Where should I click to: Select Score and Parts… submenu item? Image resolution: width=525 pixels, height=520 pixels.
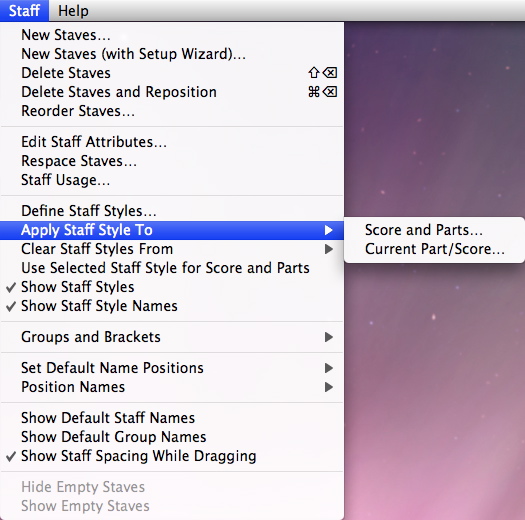pyautogui.click(x=434, y=230)
